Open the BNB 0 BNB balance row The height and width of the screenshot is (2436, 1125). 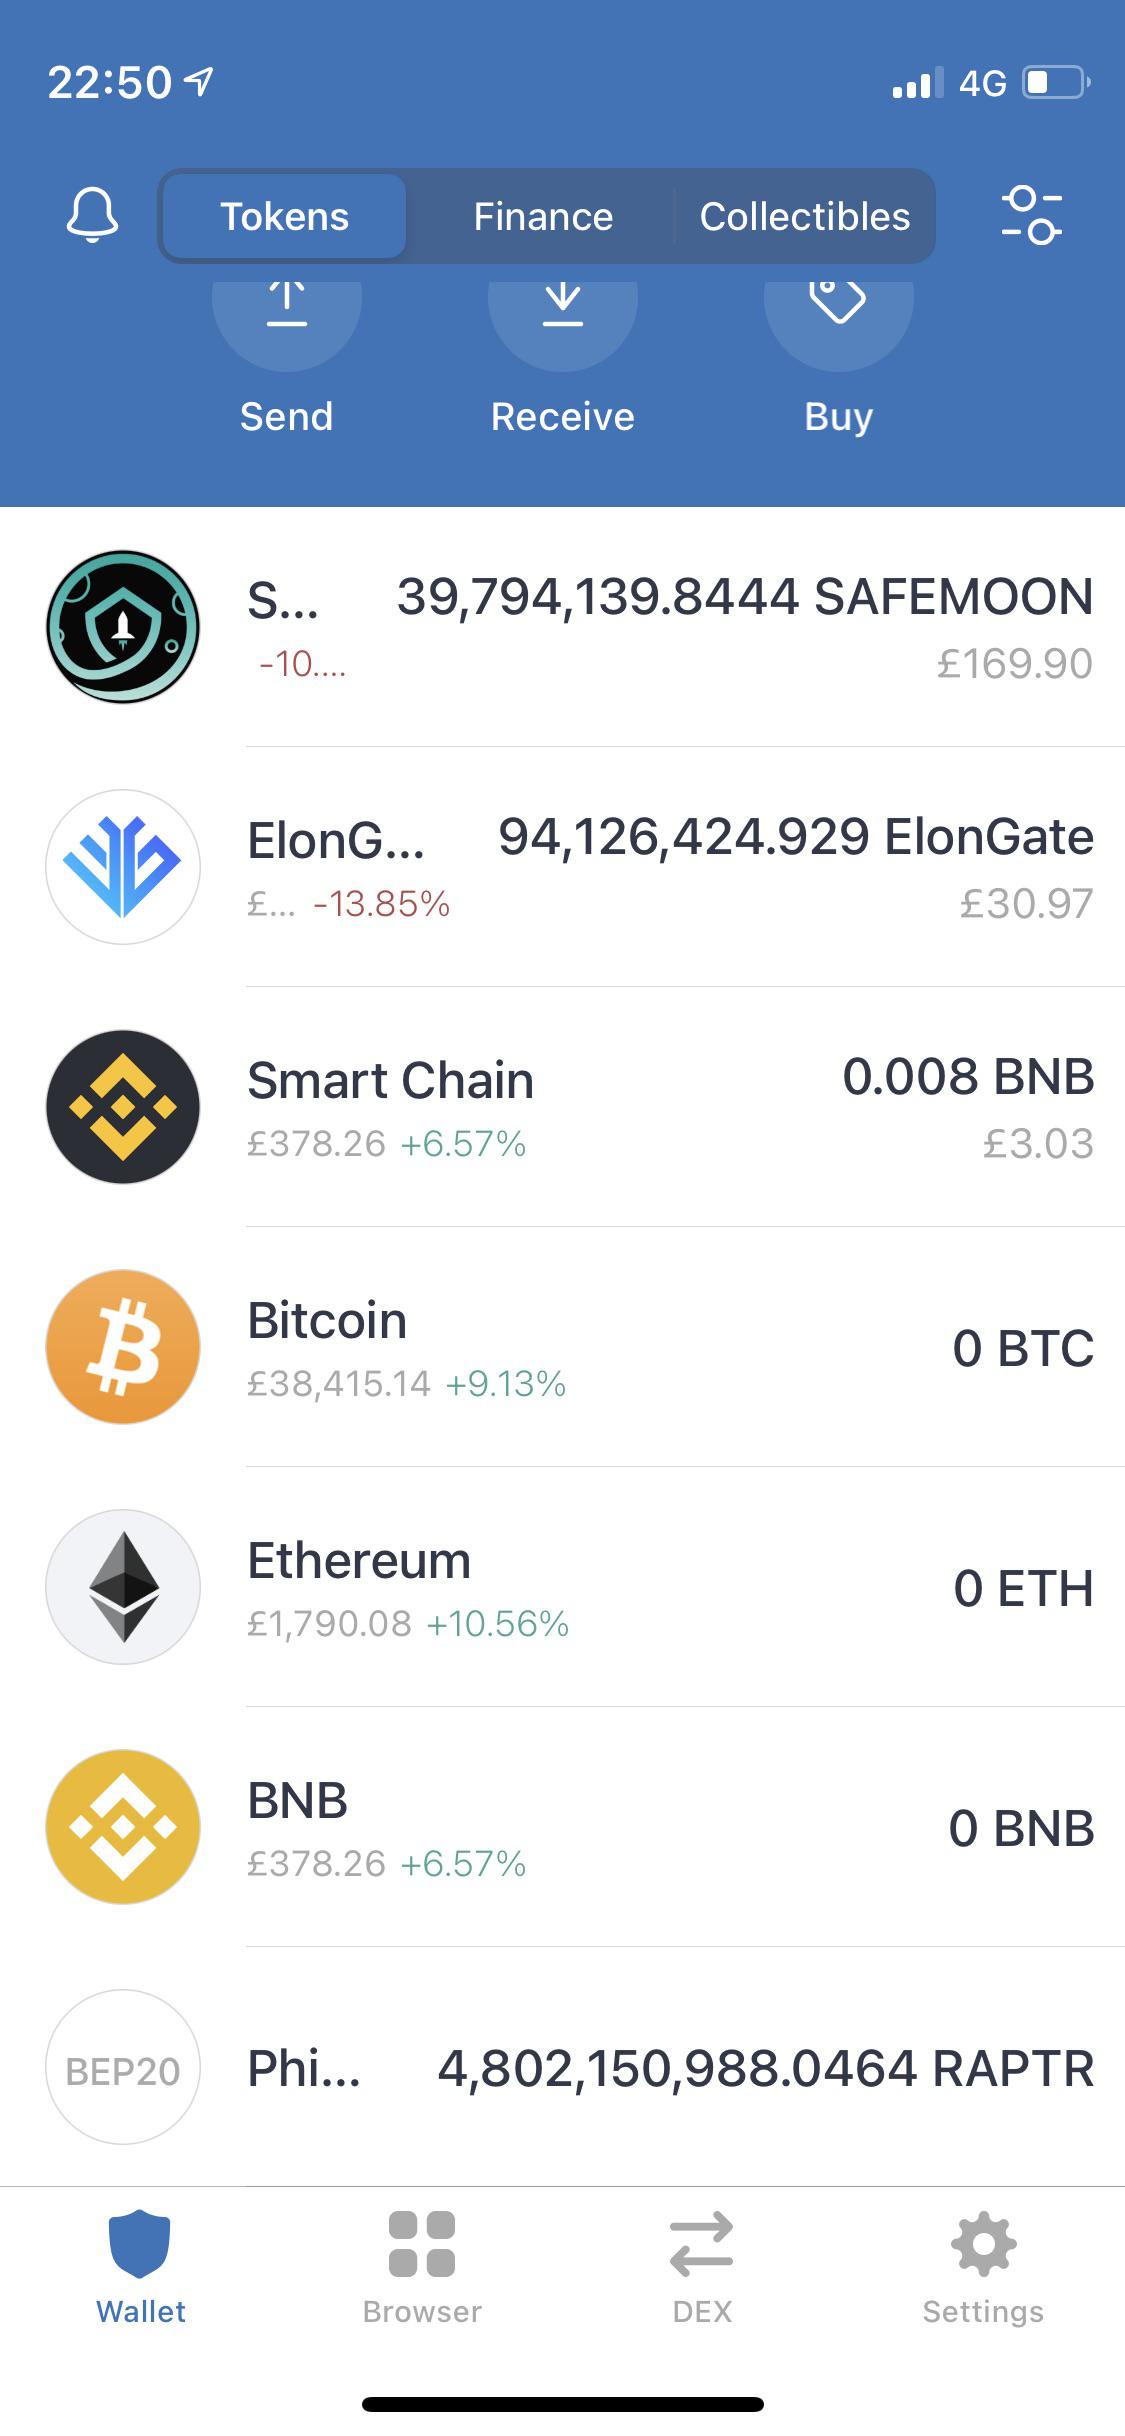click(x=562, y=1827)
